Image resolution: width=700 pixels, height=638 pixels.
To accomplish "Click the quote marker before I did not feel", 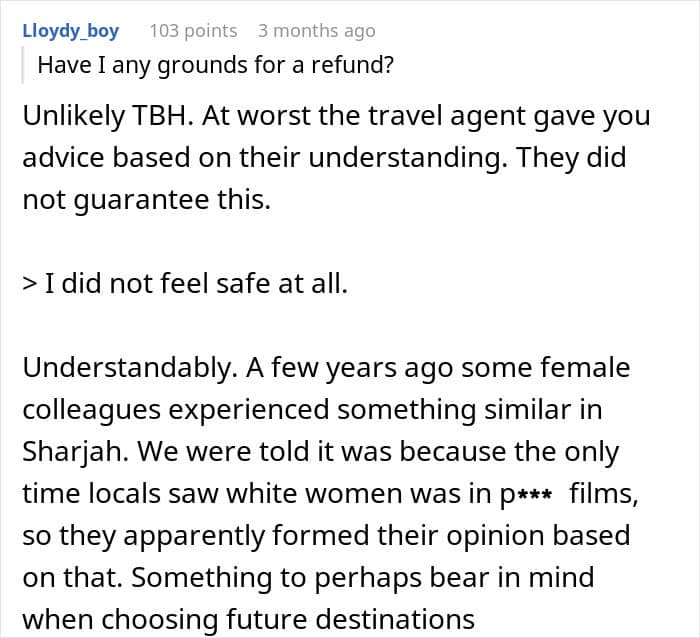I will click(29, 284).
